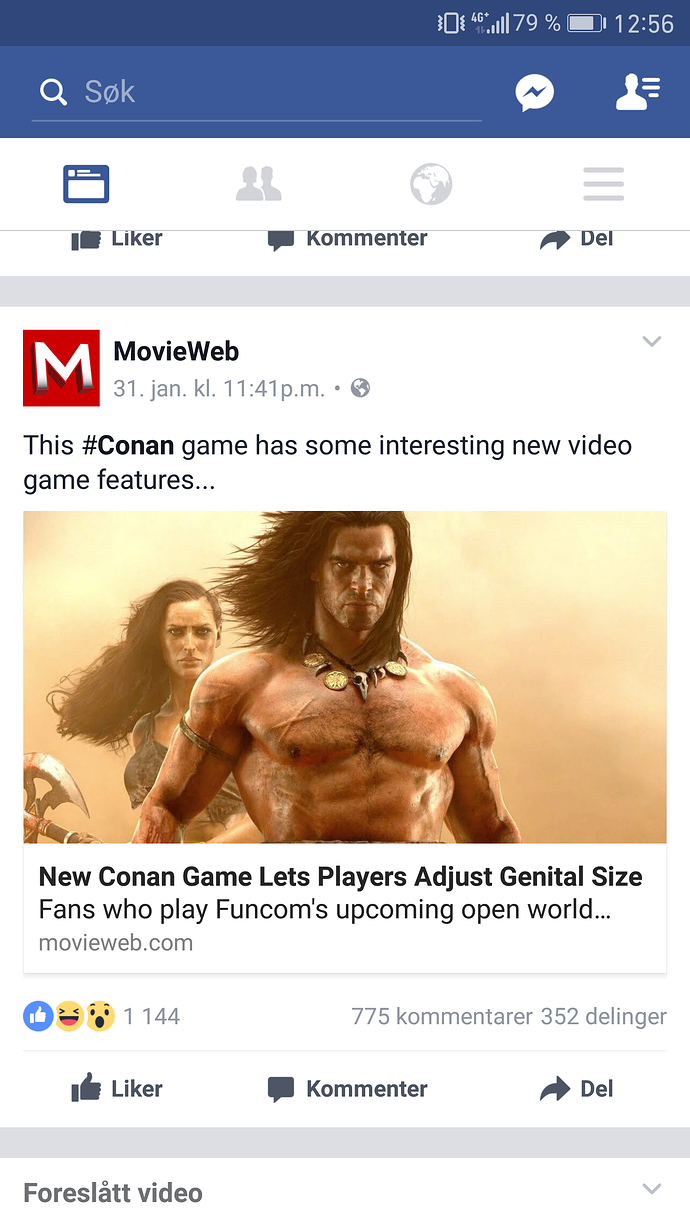
Task: Like the MovieWeb post with Liker
Action: pos(117,1088)
